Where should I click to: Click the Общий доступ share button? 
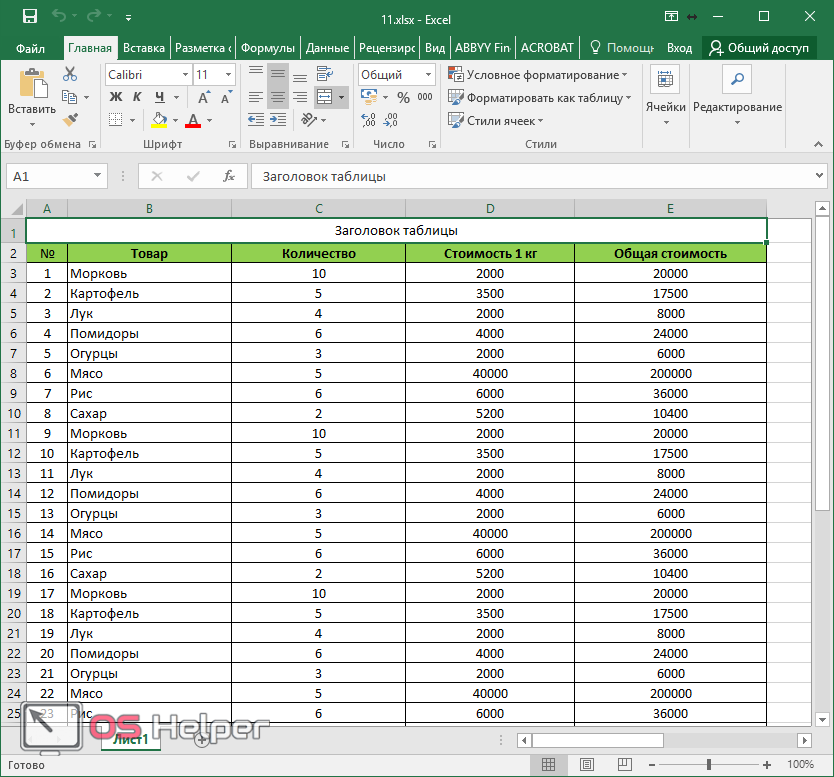pos(758,47)
